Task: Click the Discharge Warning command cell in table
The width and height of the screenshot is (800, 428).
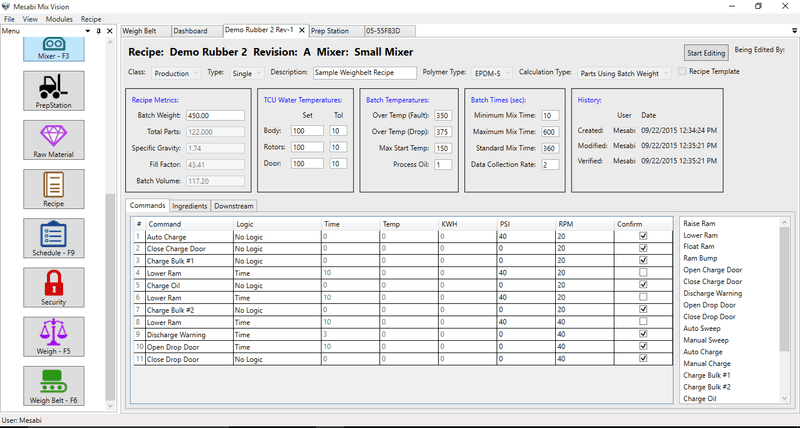Action: point(189,335)
